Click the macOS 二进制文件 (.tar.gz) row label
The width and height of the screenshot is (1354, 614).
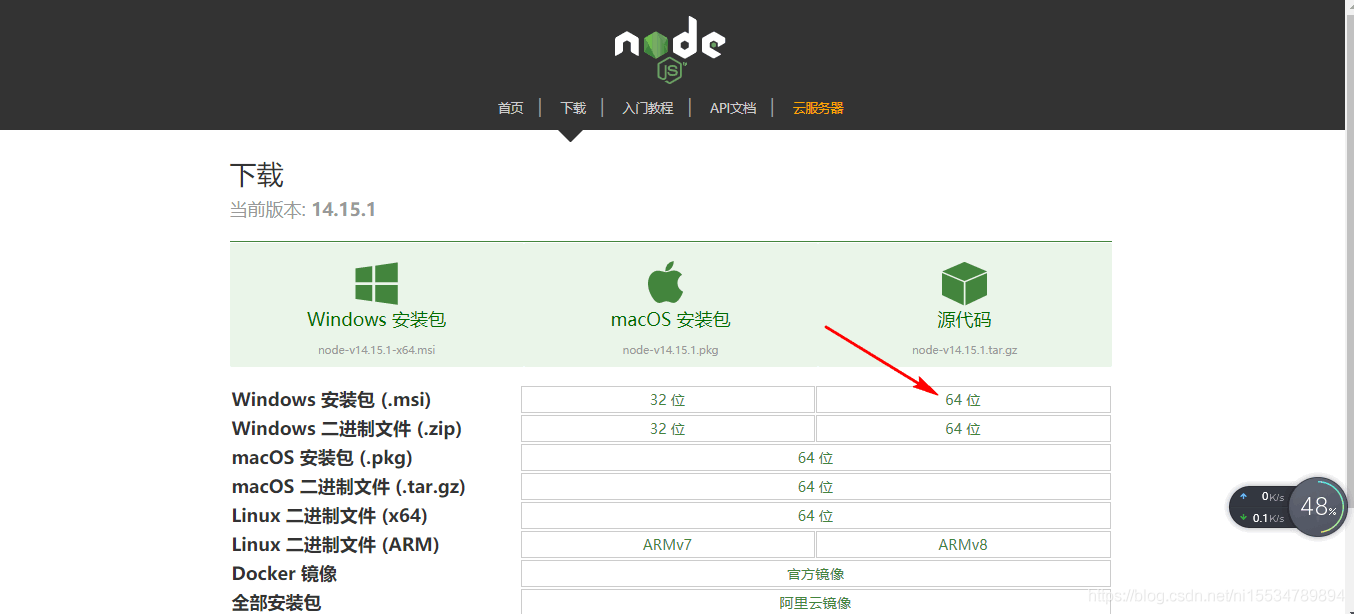click(x=349, y=487)
